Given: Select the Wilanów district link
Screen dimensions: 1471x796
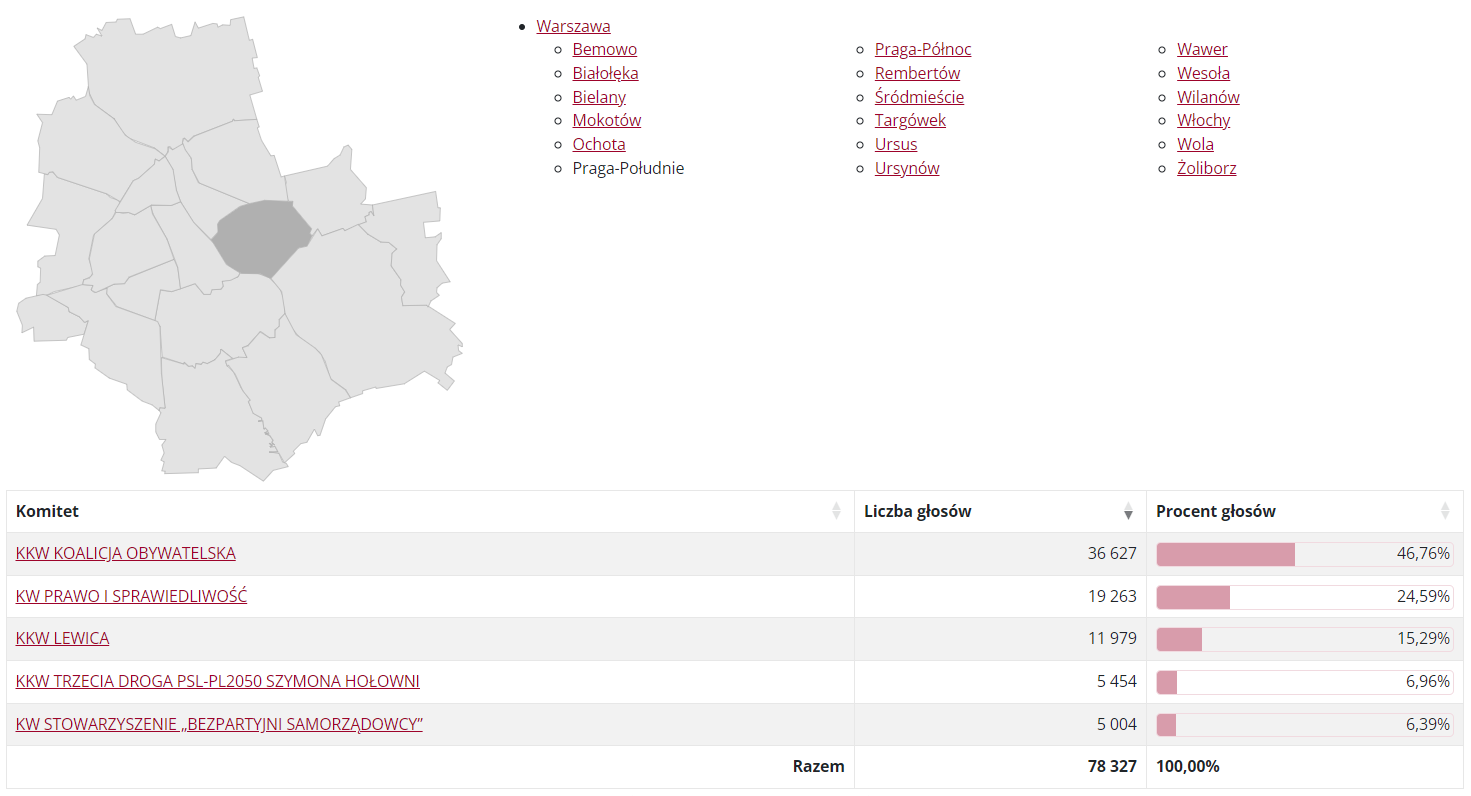Looking at the screenshot, I should [1208, 97].
